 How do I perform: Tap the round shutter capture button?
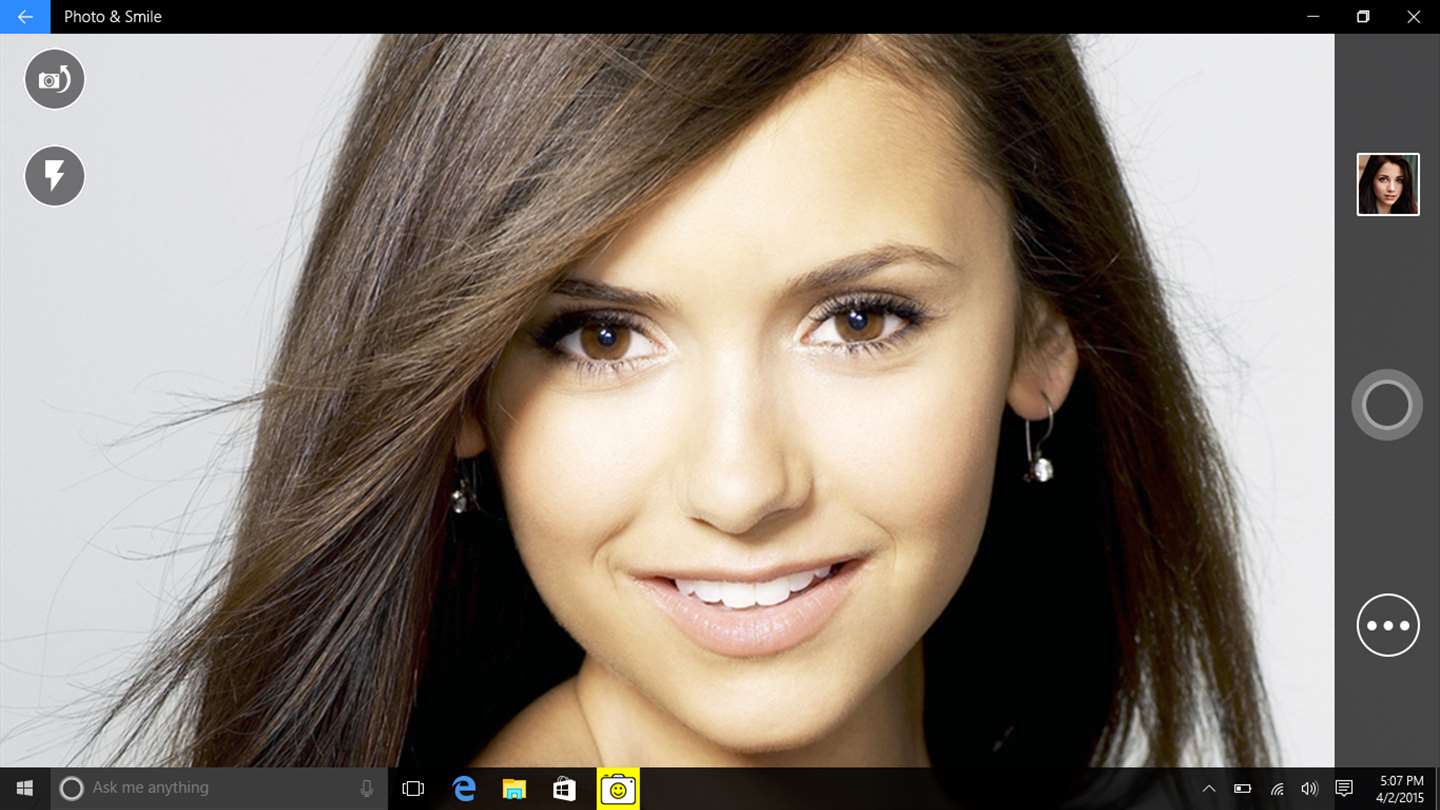tap(1387, 405)
